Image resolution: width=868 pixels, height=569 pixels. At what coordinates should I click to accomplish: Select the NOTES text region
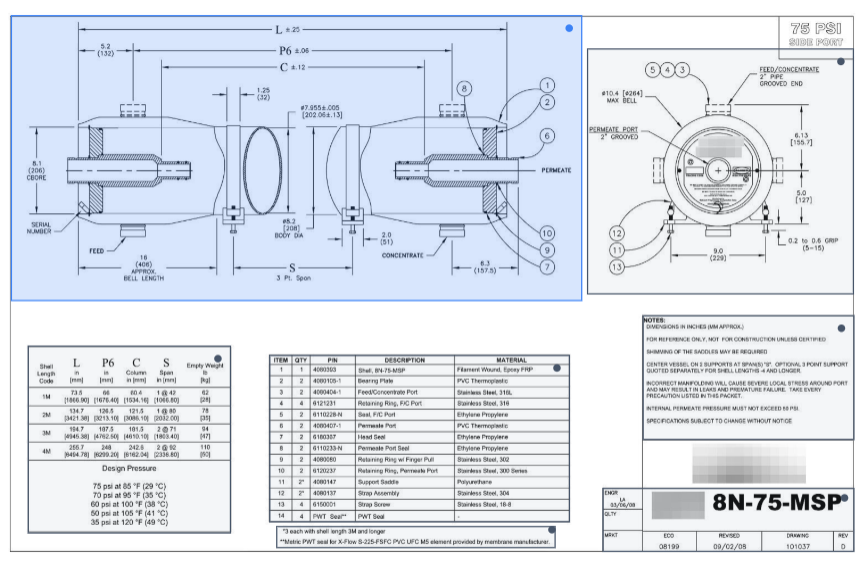pos(748,378)
